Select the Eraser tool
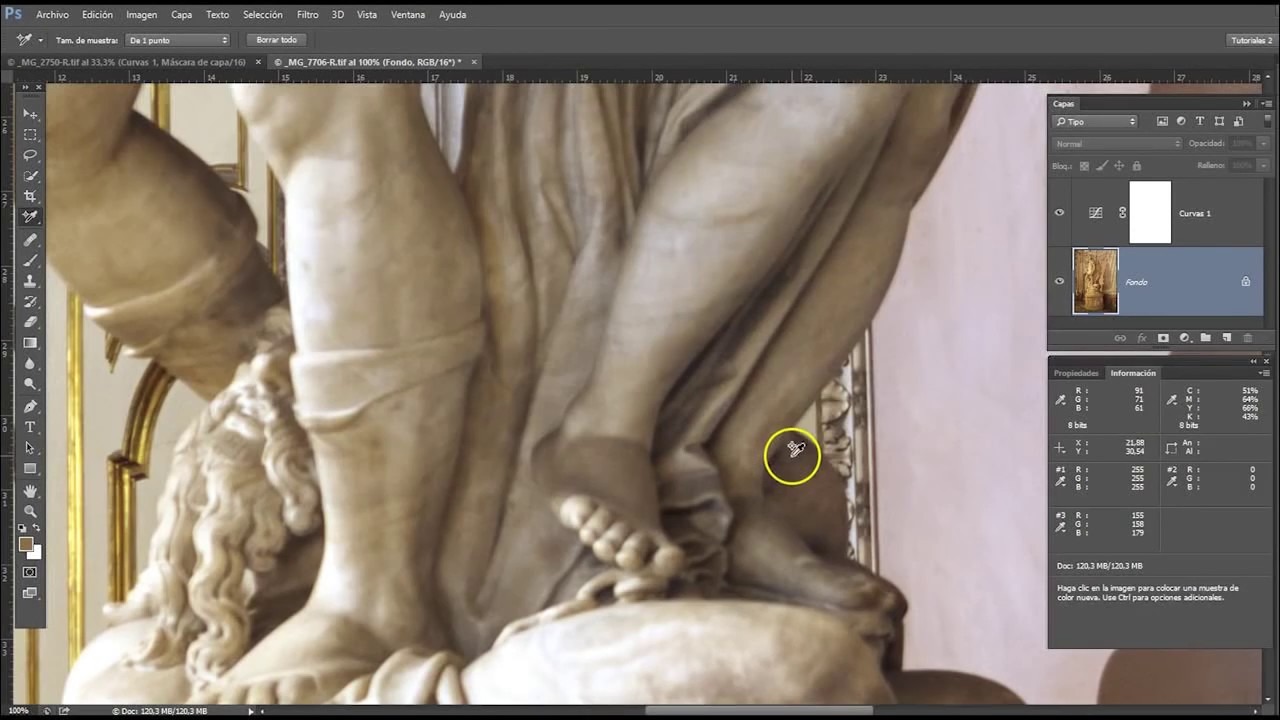This screenshot has width=1280, height=720. [30, 322]
